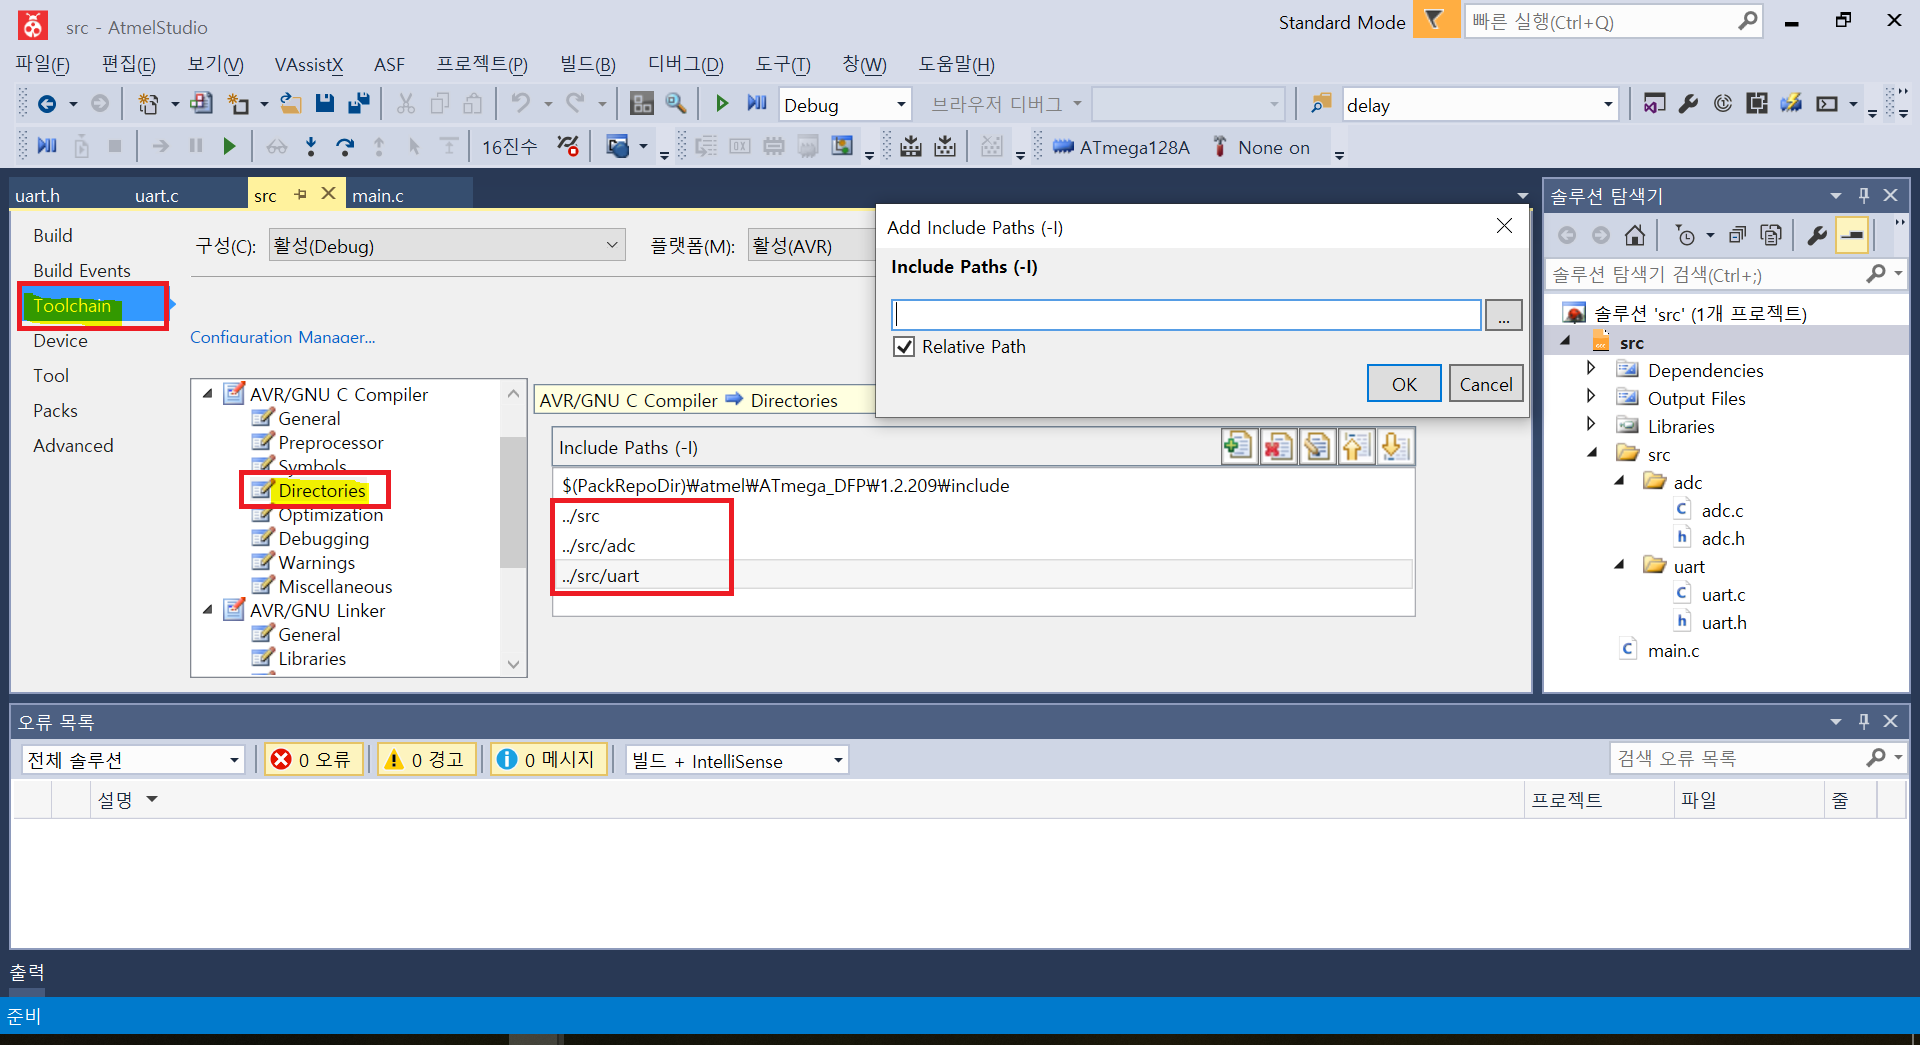1920x1045 pixels.
Task: Click the green Continue icon in debug toolbar
Action: point(229,147)
